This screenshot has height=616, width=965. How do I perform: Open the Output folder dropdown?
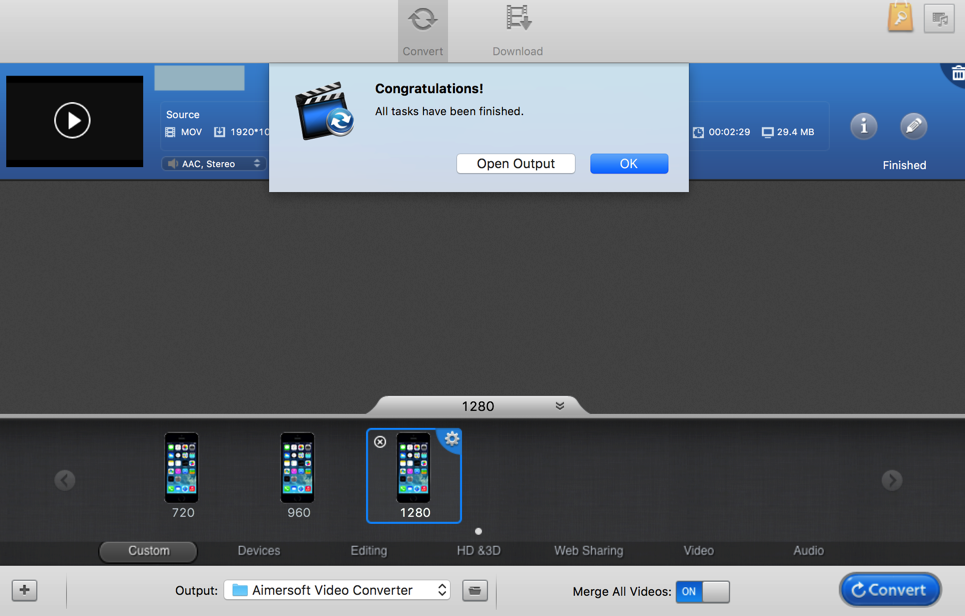tap(337, 590)
